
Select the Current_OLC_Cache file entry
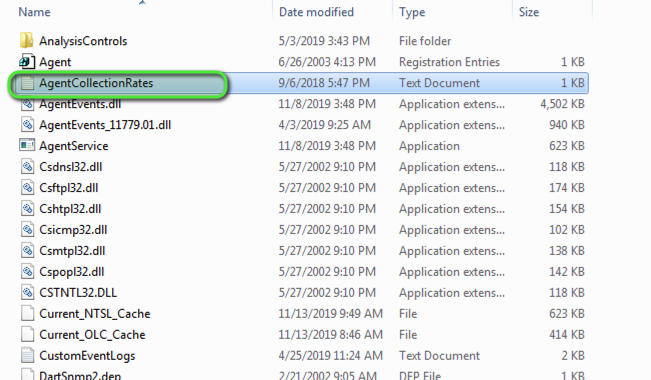click(92, 334)
